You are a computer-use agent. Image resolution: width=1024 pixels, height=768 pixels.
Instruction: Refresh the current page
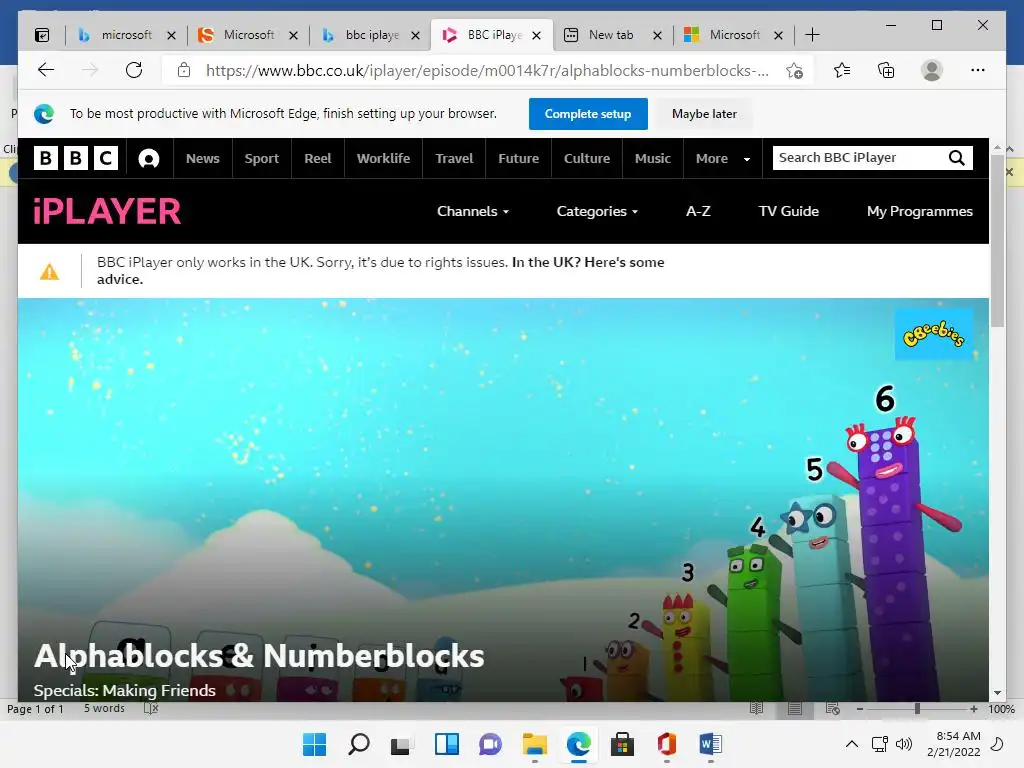pos(134,70)
